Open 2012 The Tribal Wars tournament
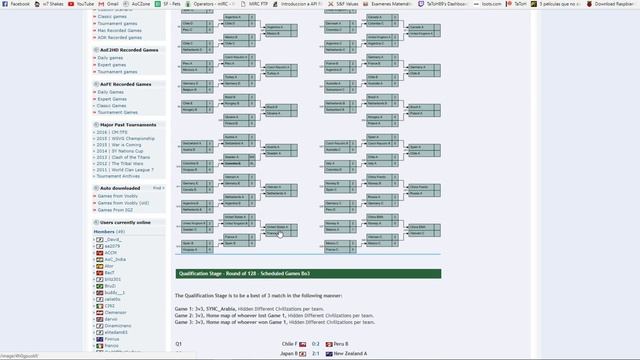This screenshot has width=640, height=360. coord(120,164)
